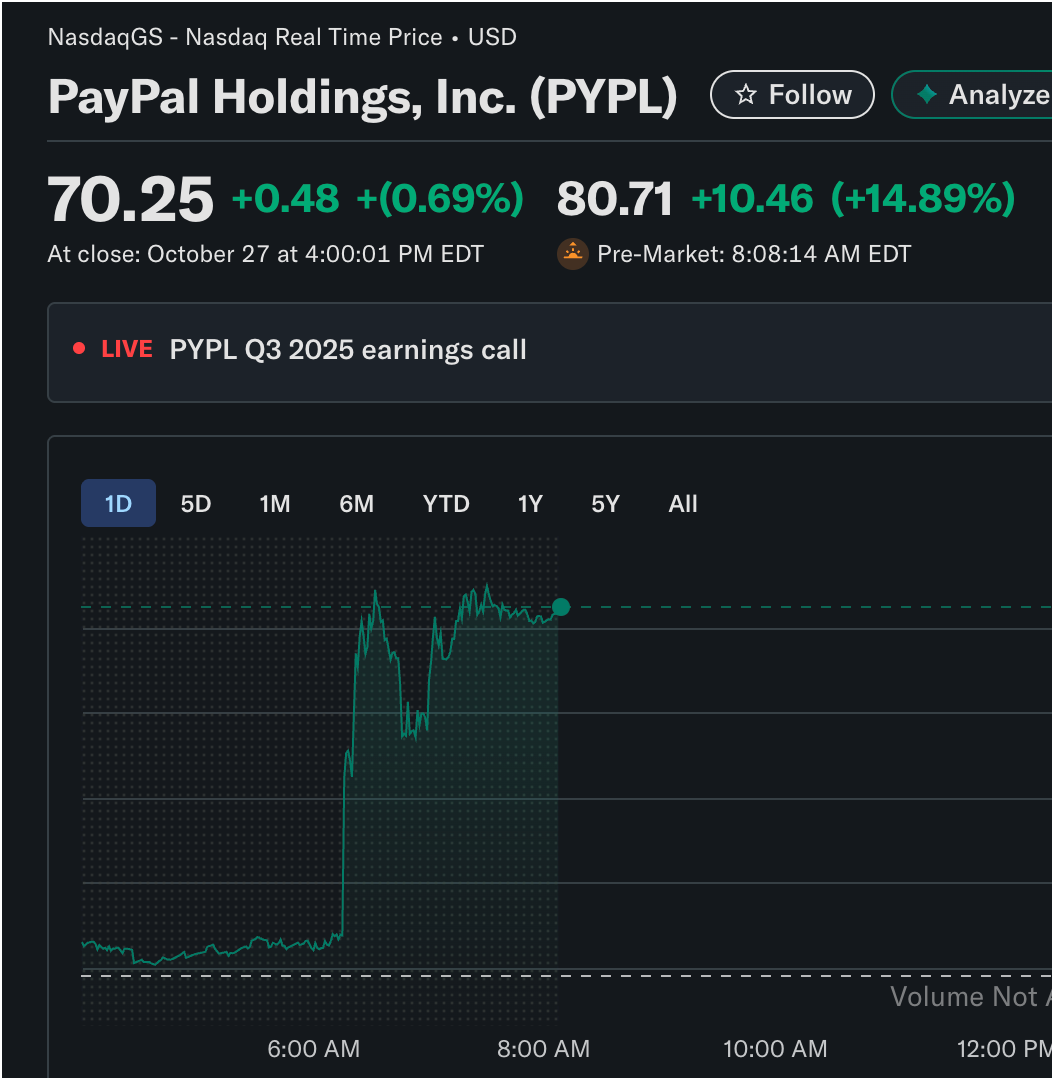1054x1080 pixels.
Task: Select the 1D chart range tab
Action: click(x=118, y=503)
